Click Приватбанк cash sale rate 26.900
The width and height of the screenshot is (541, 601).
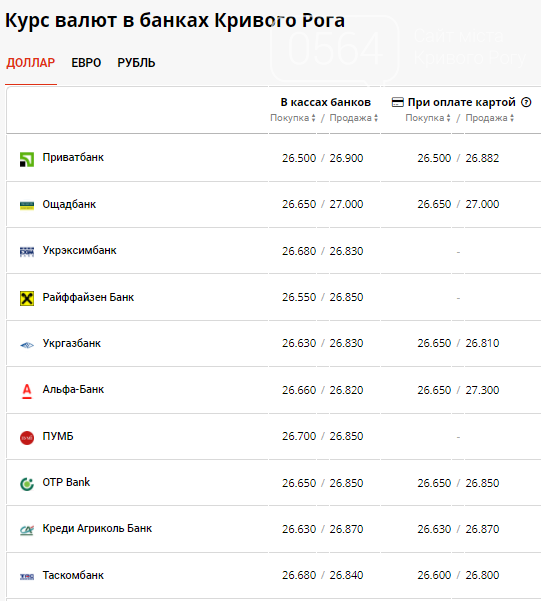[x=346, y=158]
